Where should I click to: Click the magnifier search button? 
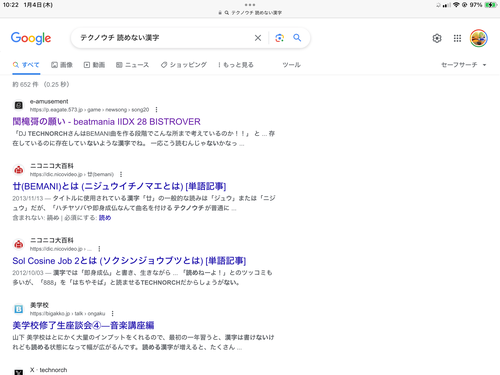coord(297,38)
